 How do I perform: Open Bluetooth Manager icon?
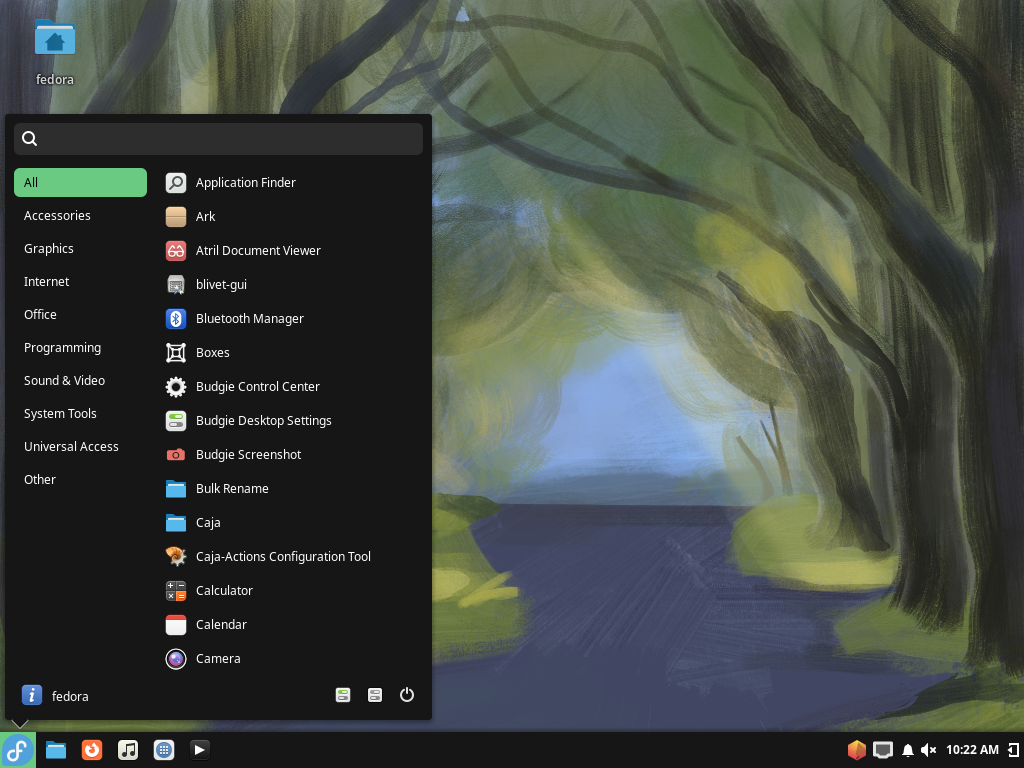point(176,319)
